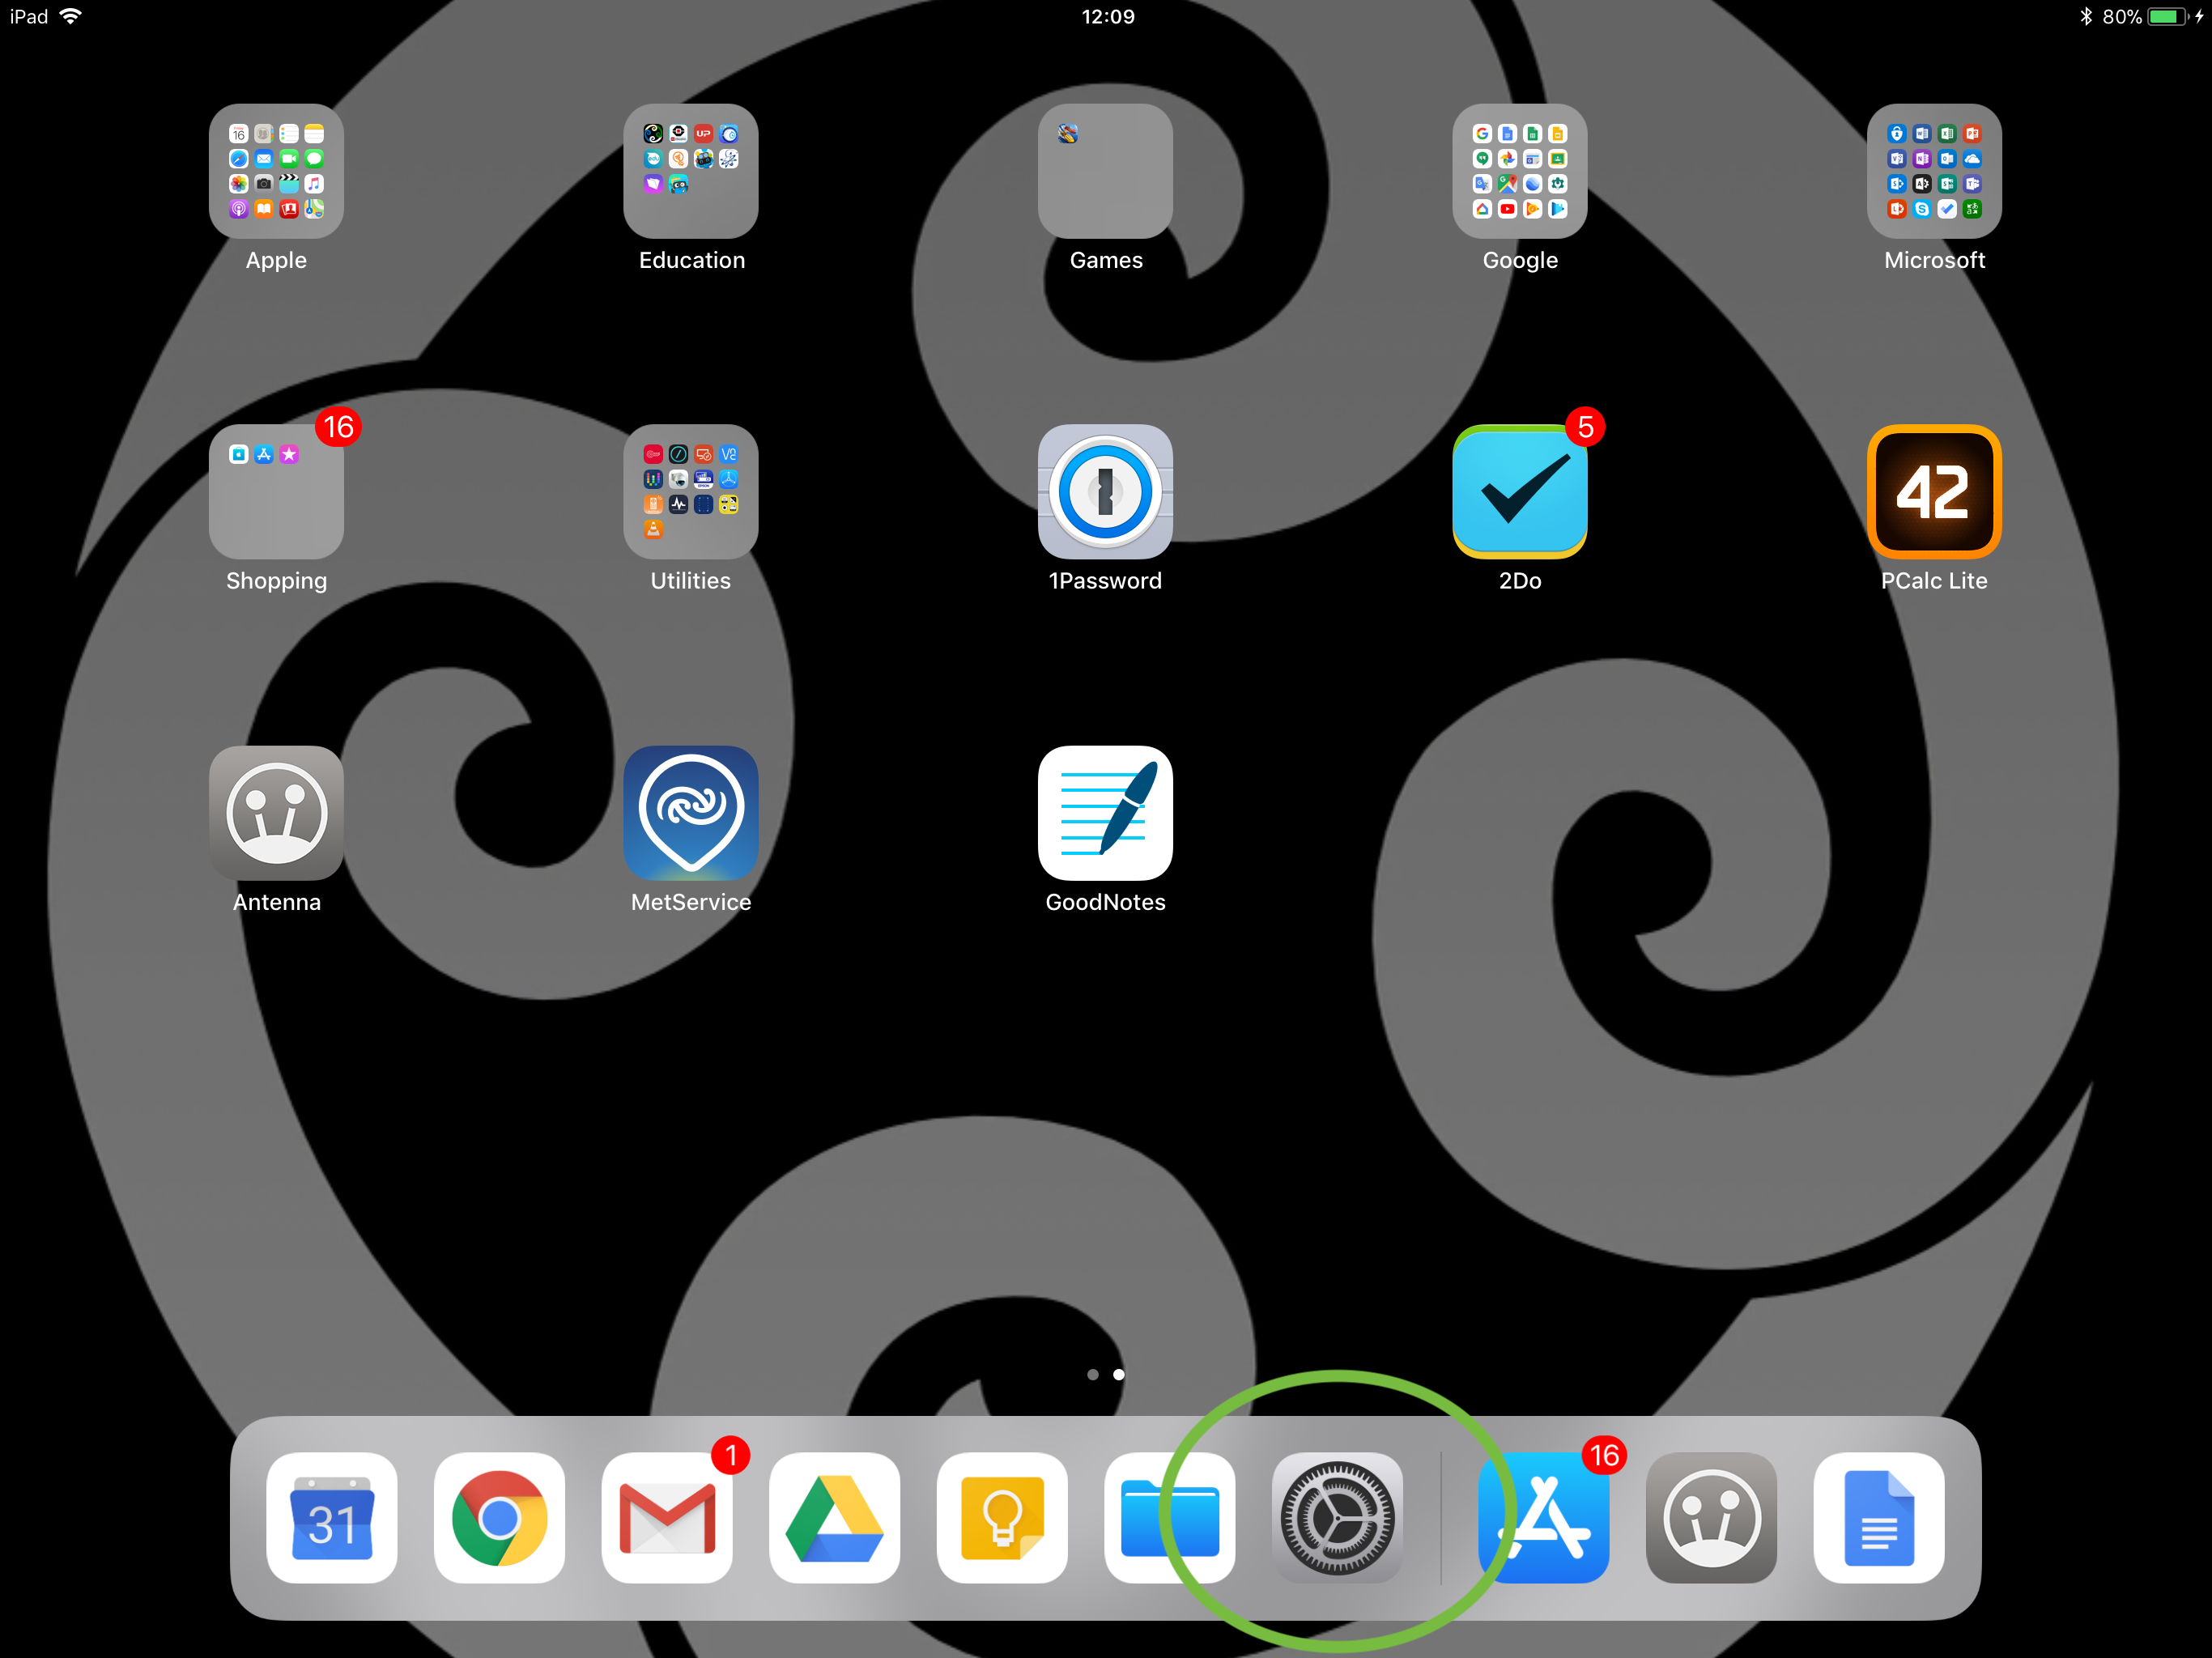This screenshot has width=2212, height=1658.
Task: Launch the 1Password app
Action: tap(1105, 492)
